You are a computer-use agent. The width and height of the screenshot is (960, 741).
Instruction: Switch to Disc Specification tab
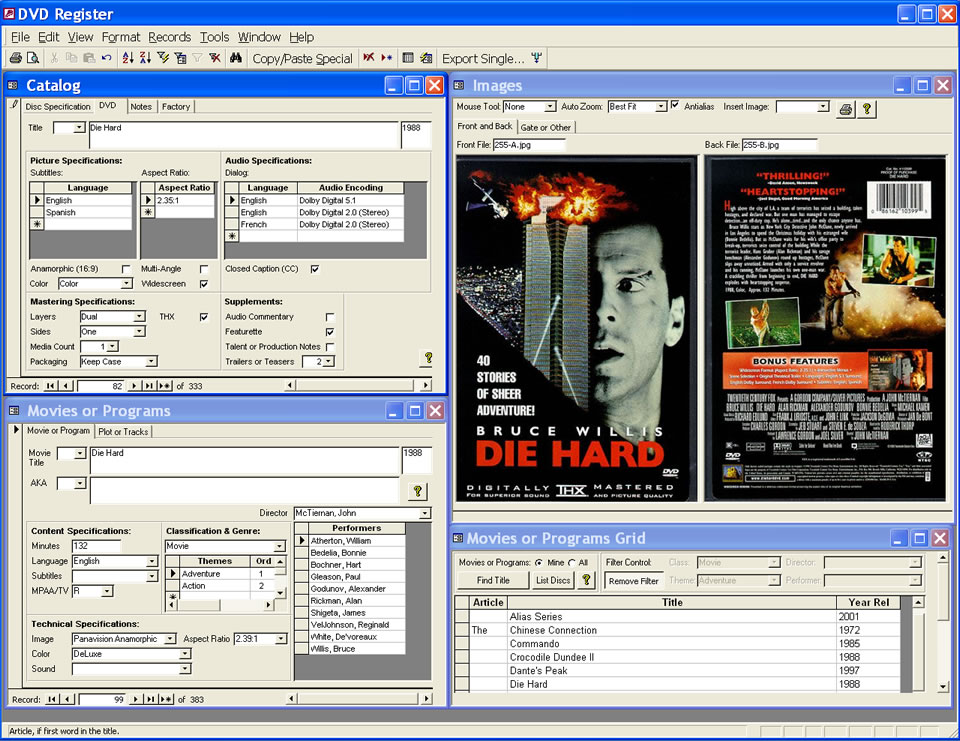(x=58, y=107)
